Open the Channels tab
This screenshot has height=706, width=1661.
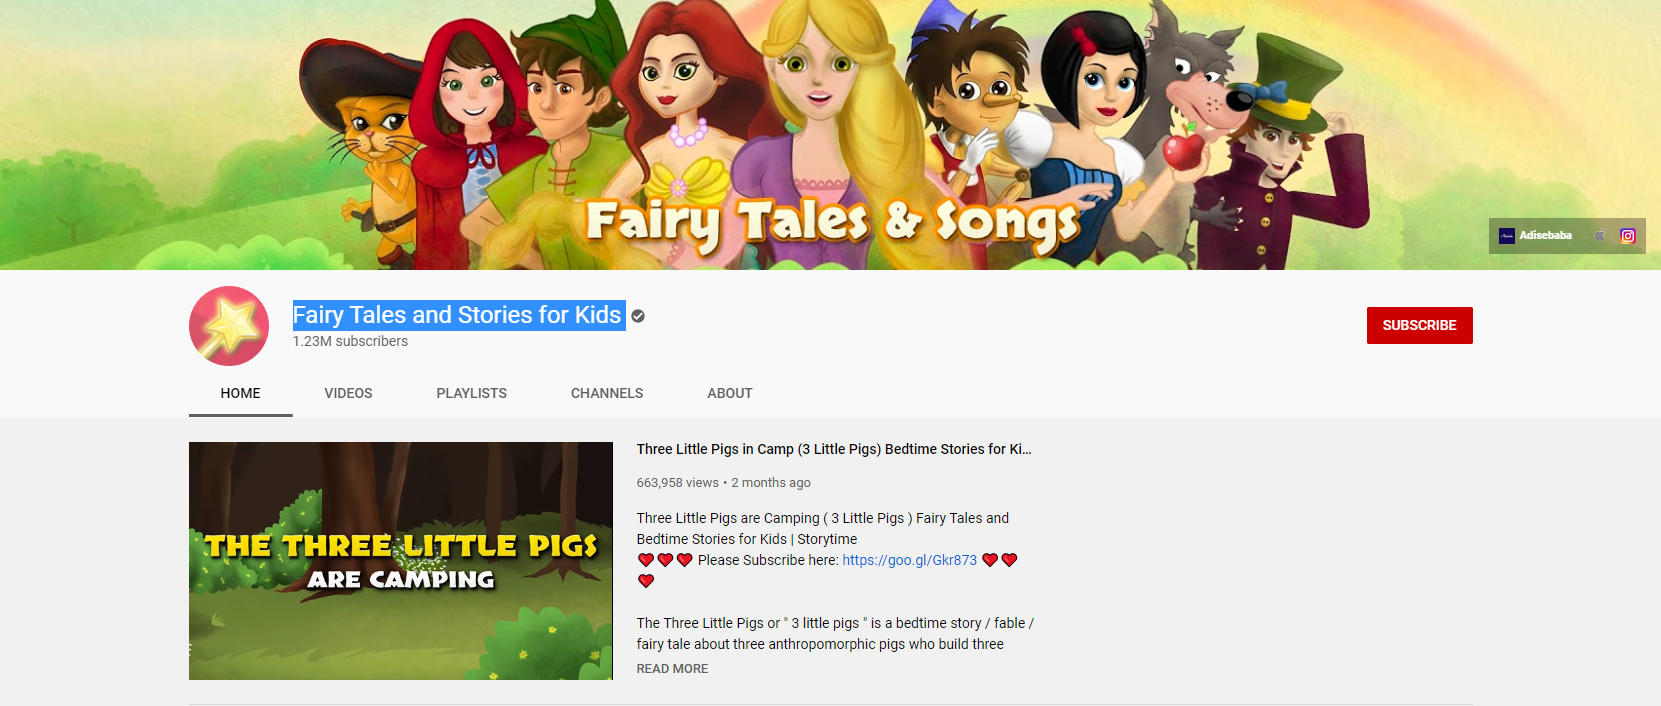tap(607, 393)
